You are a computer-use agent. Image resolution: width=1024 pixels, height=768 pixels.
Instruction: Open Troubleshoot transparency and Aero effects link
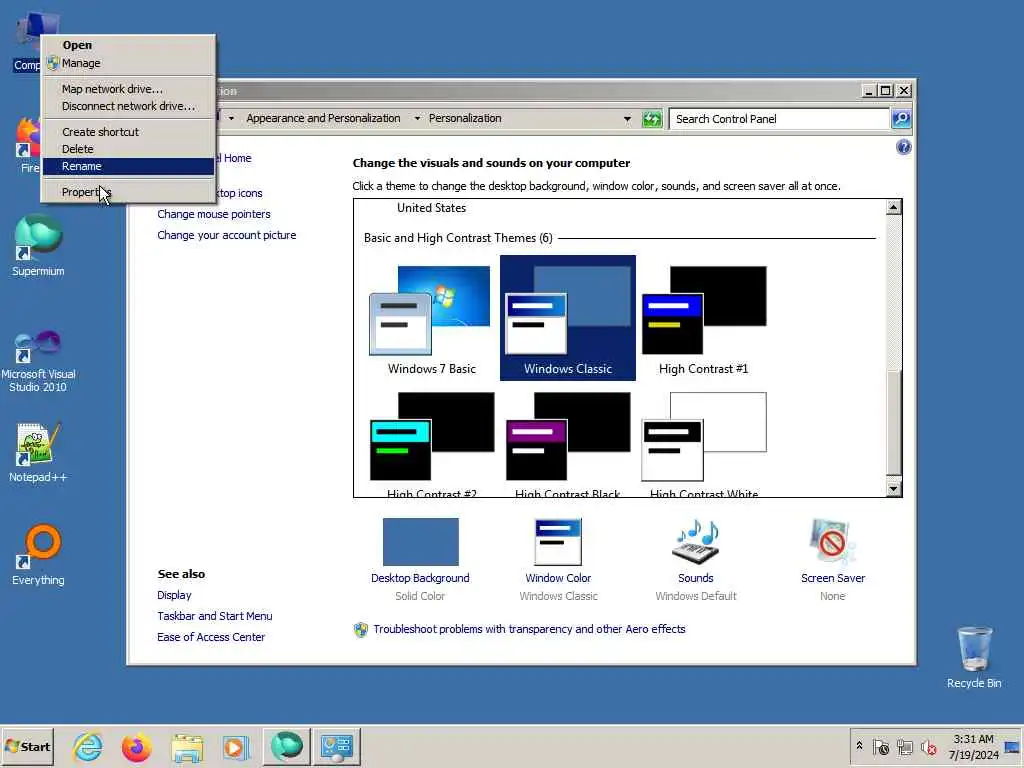pos(529,629)
